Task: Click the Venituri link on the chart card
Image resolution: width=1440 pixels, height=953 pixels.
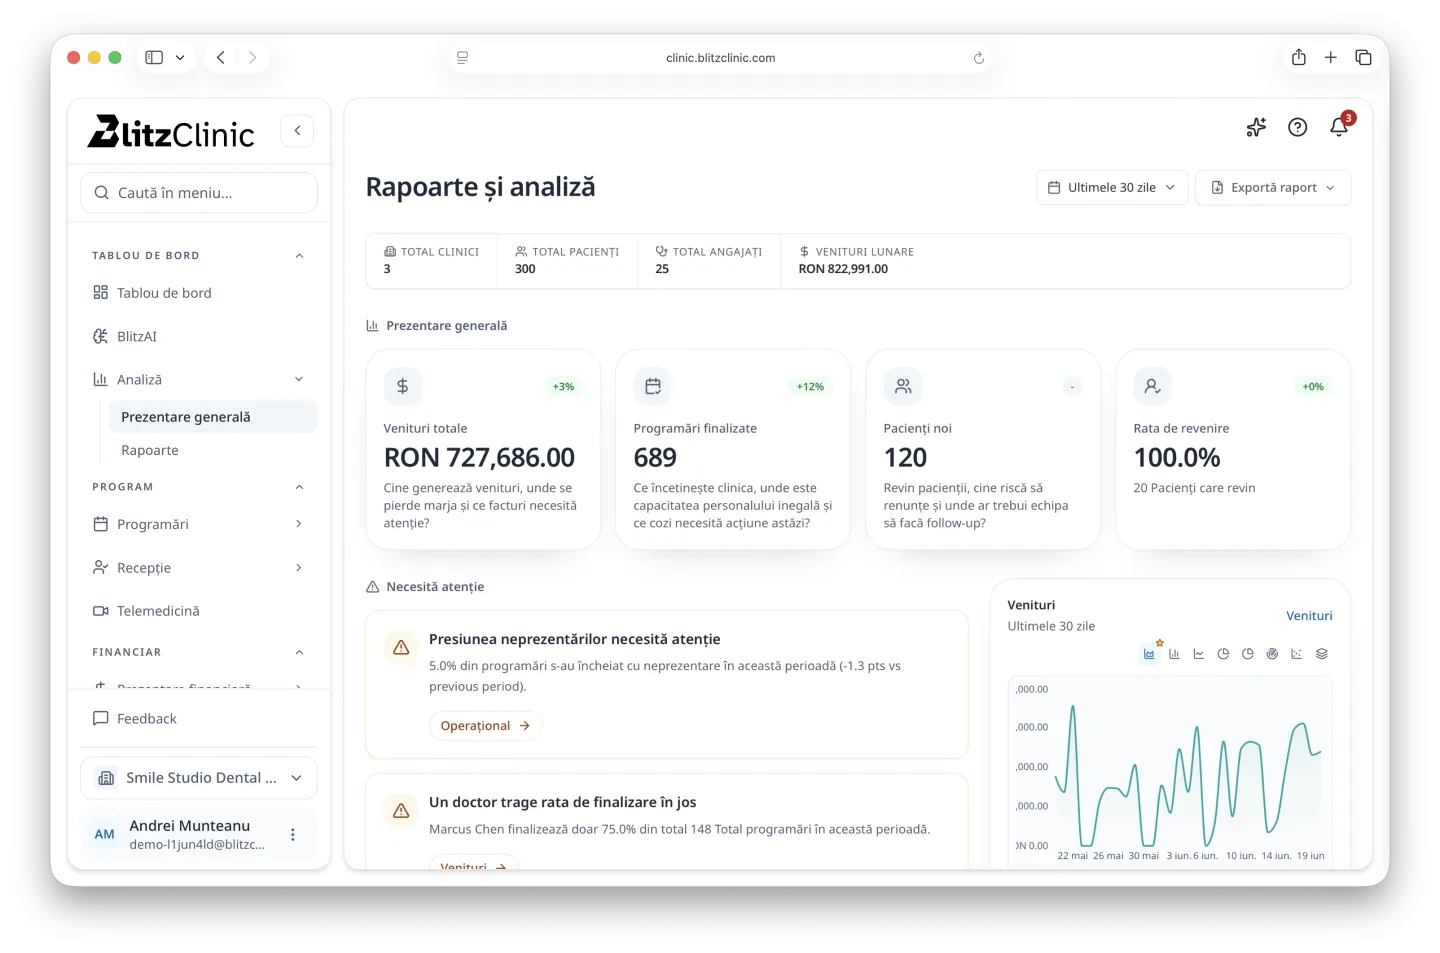Action: pos(1309,616)
